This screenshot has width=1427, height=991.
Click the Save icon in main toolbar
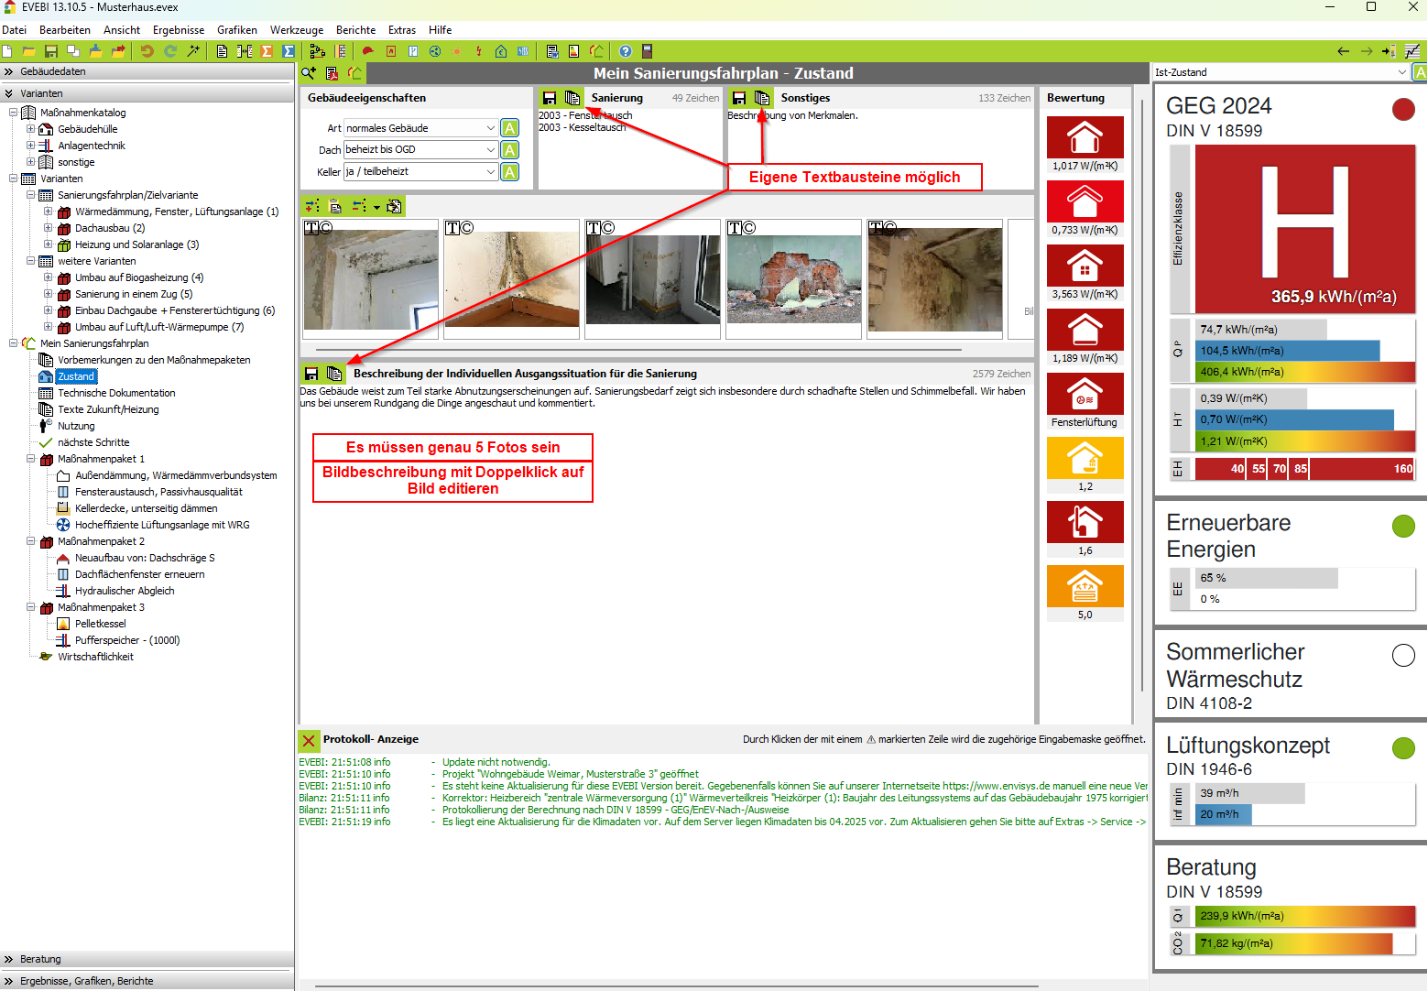(50, 51)
